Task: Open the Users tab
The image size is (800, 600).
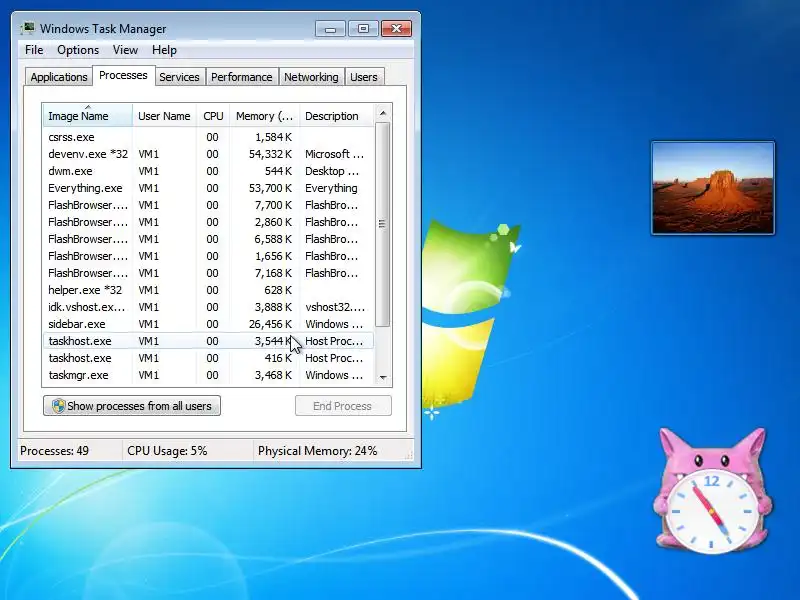Action: click(364, 77)
